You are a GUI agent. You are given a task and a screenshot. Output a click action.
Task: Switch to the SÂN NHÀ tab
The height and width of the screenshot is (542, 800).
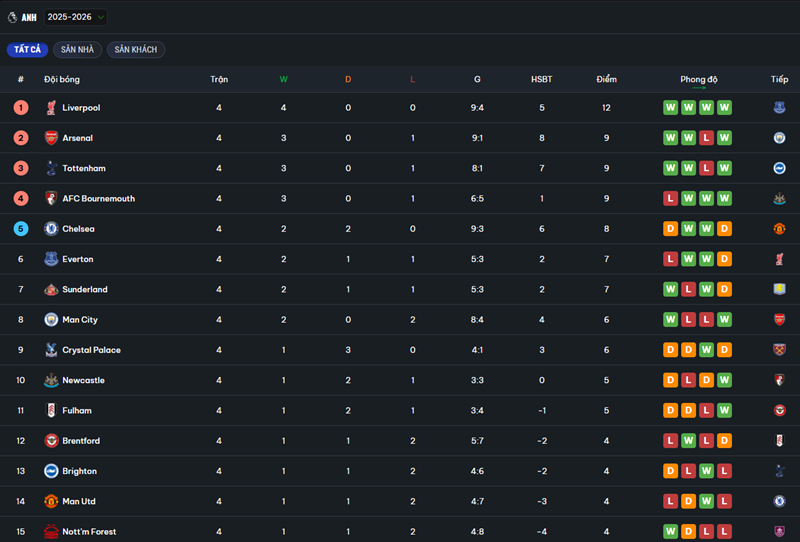click(77, 50)
